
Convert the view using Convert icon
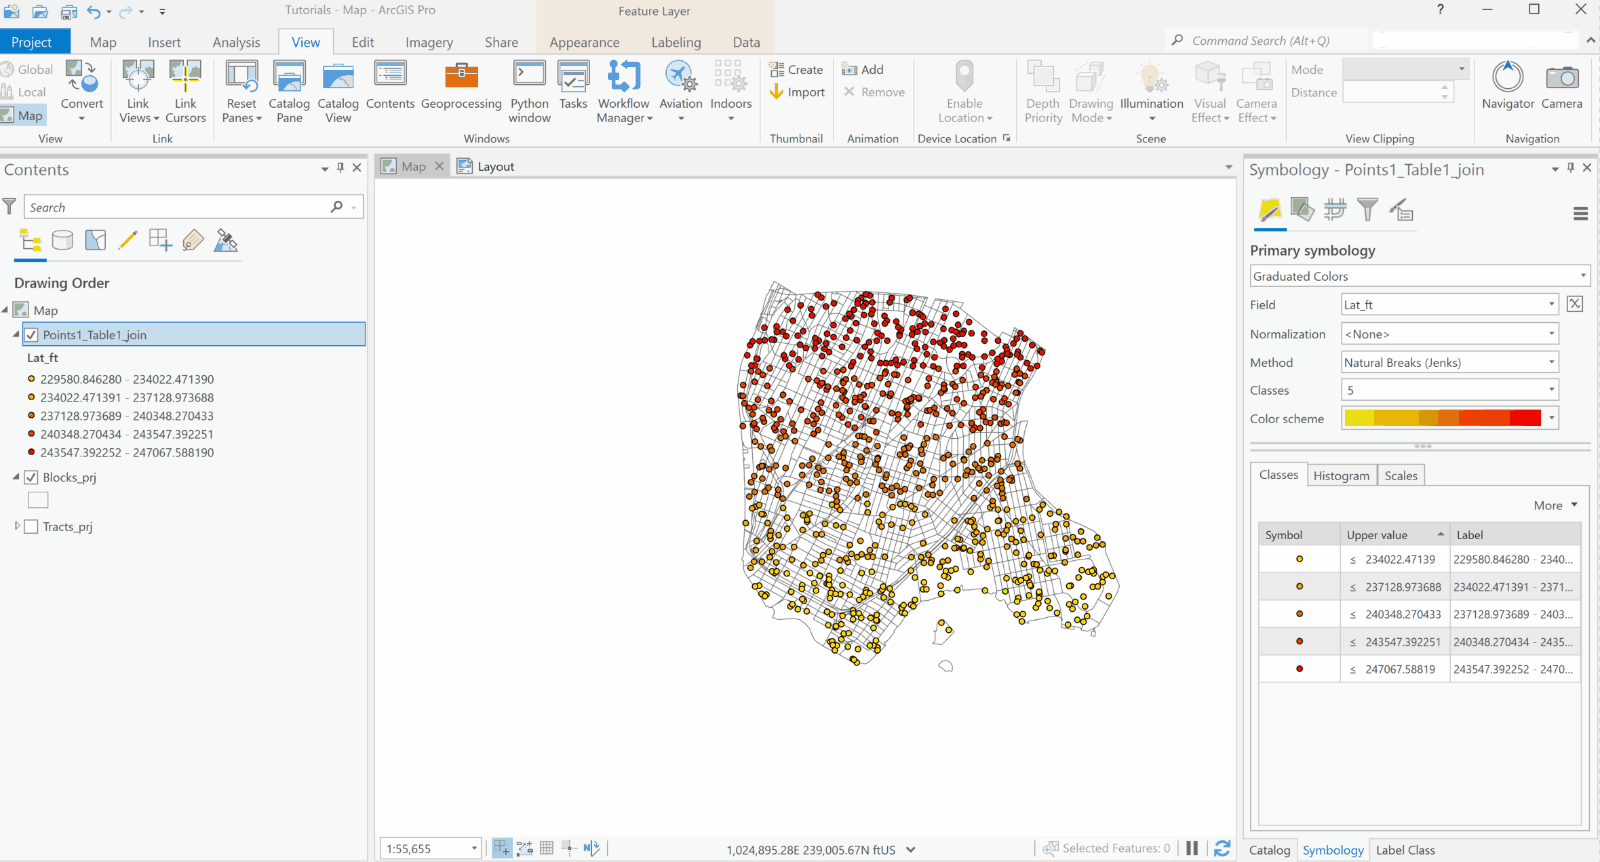click(x=82, y=91)
